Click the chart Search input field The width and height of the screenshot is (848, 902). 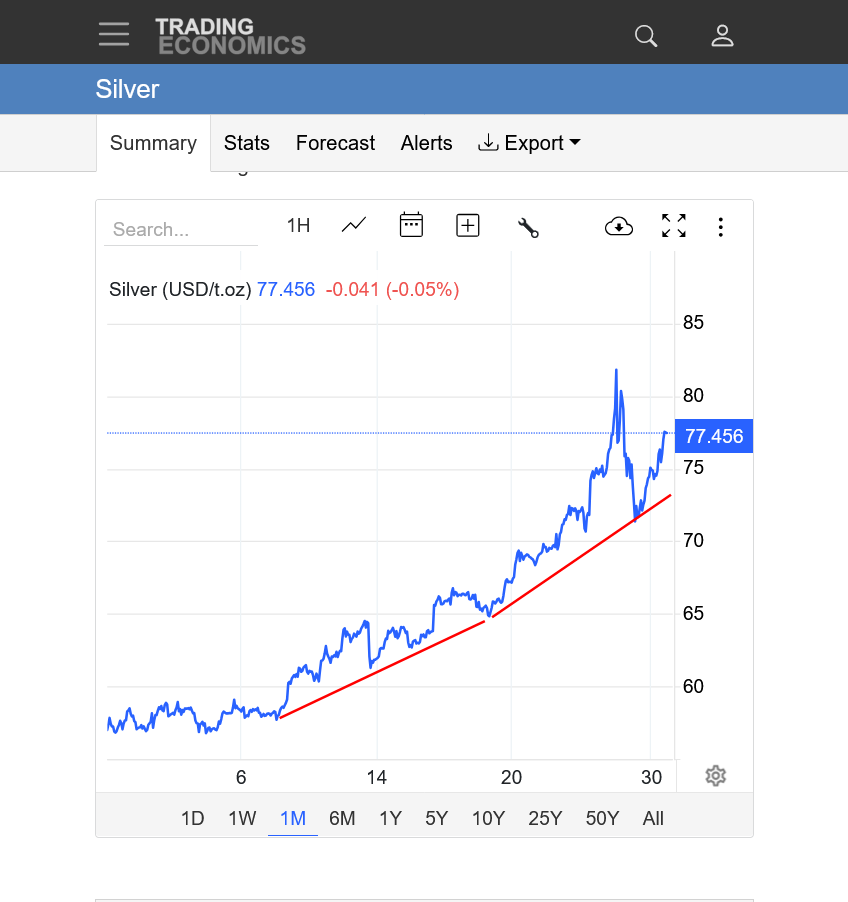[x=180, y=229]
